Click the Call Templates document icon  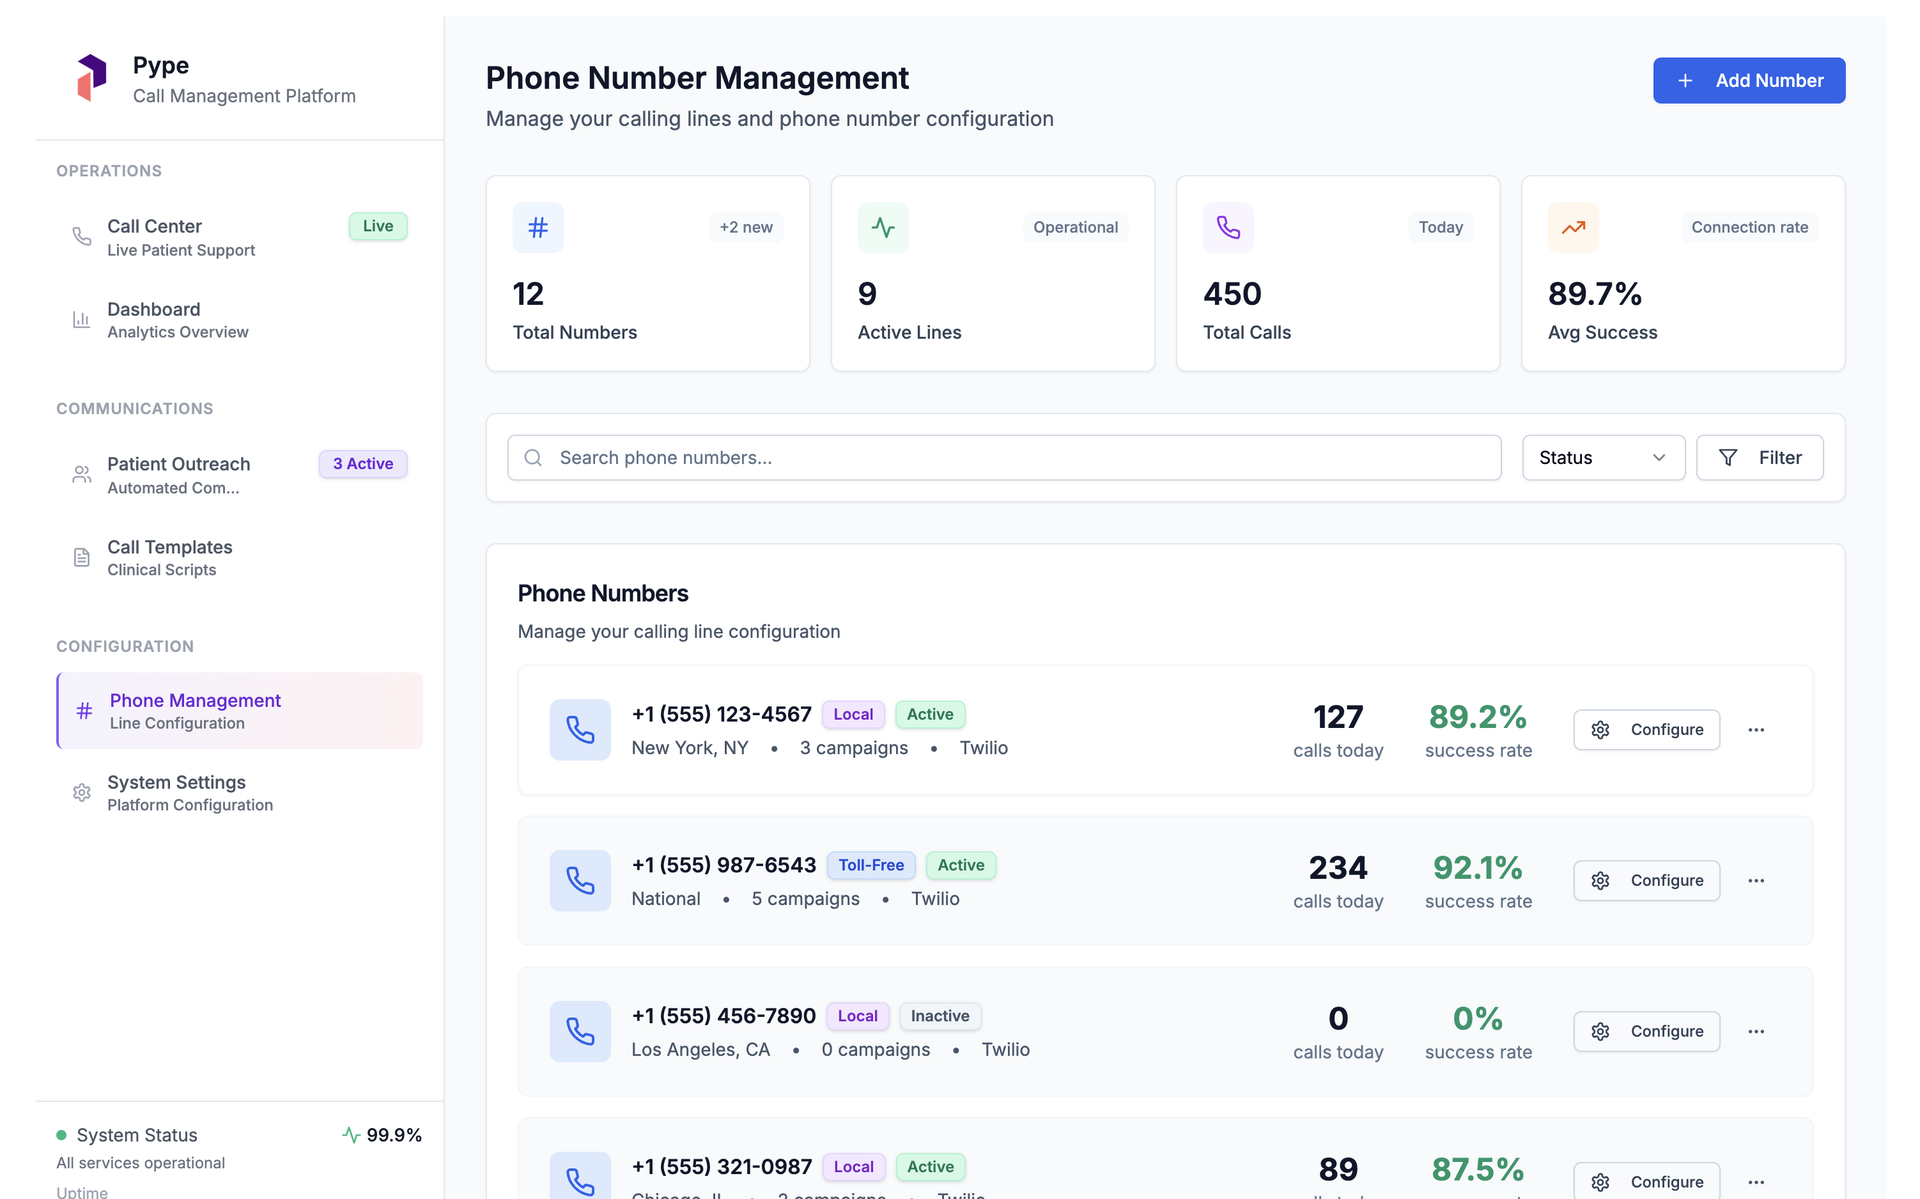[x=82, y=558]
